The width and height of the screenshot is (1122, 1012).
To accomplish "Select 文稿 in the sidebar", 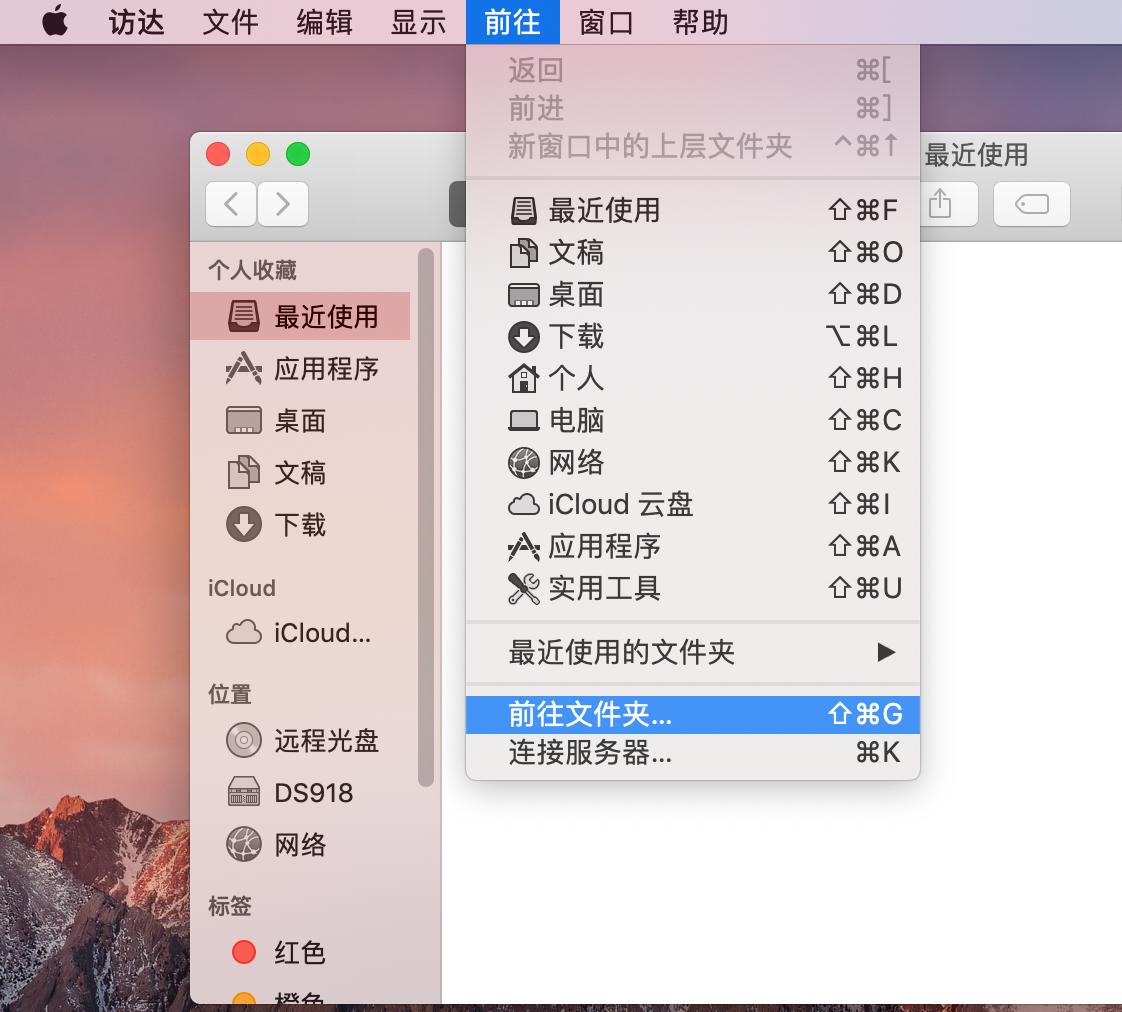I will pos(297,473).
